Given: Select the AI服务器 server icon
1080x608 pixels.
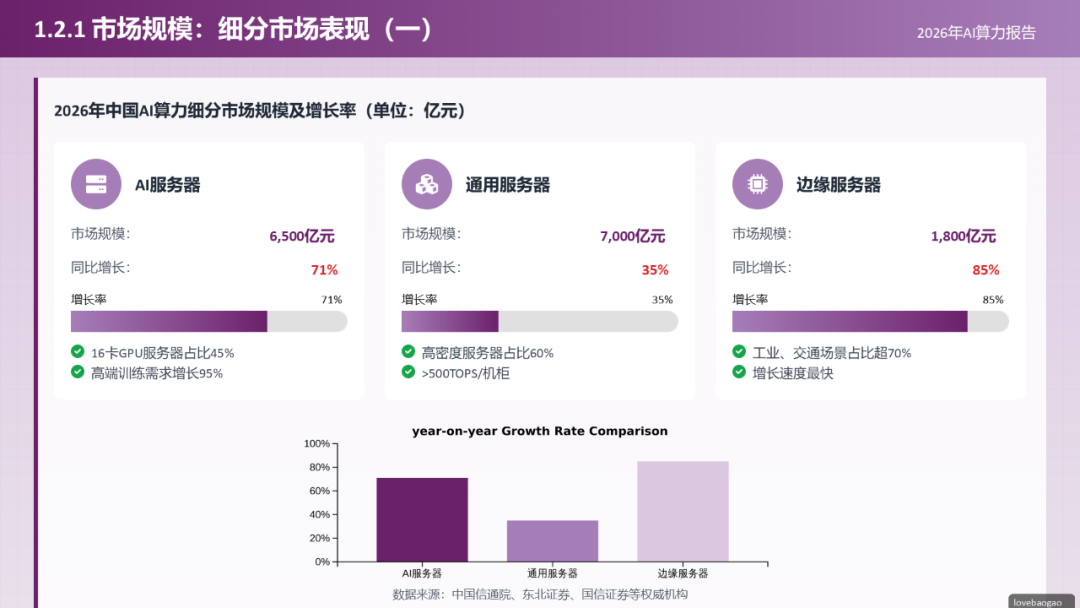Looking at the screenshot, I should 96,184.
